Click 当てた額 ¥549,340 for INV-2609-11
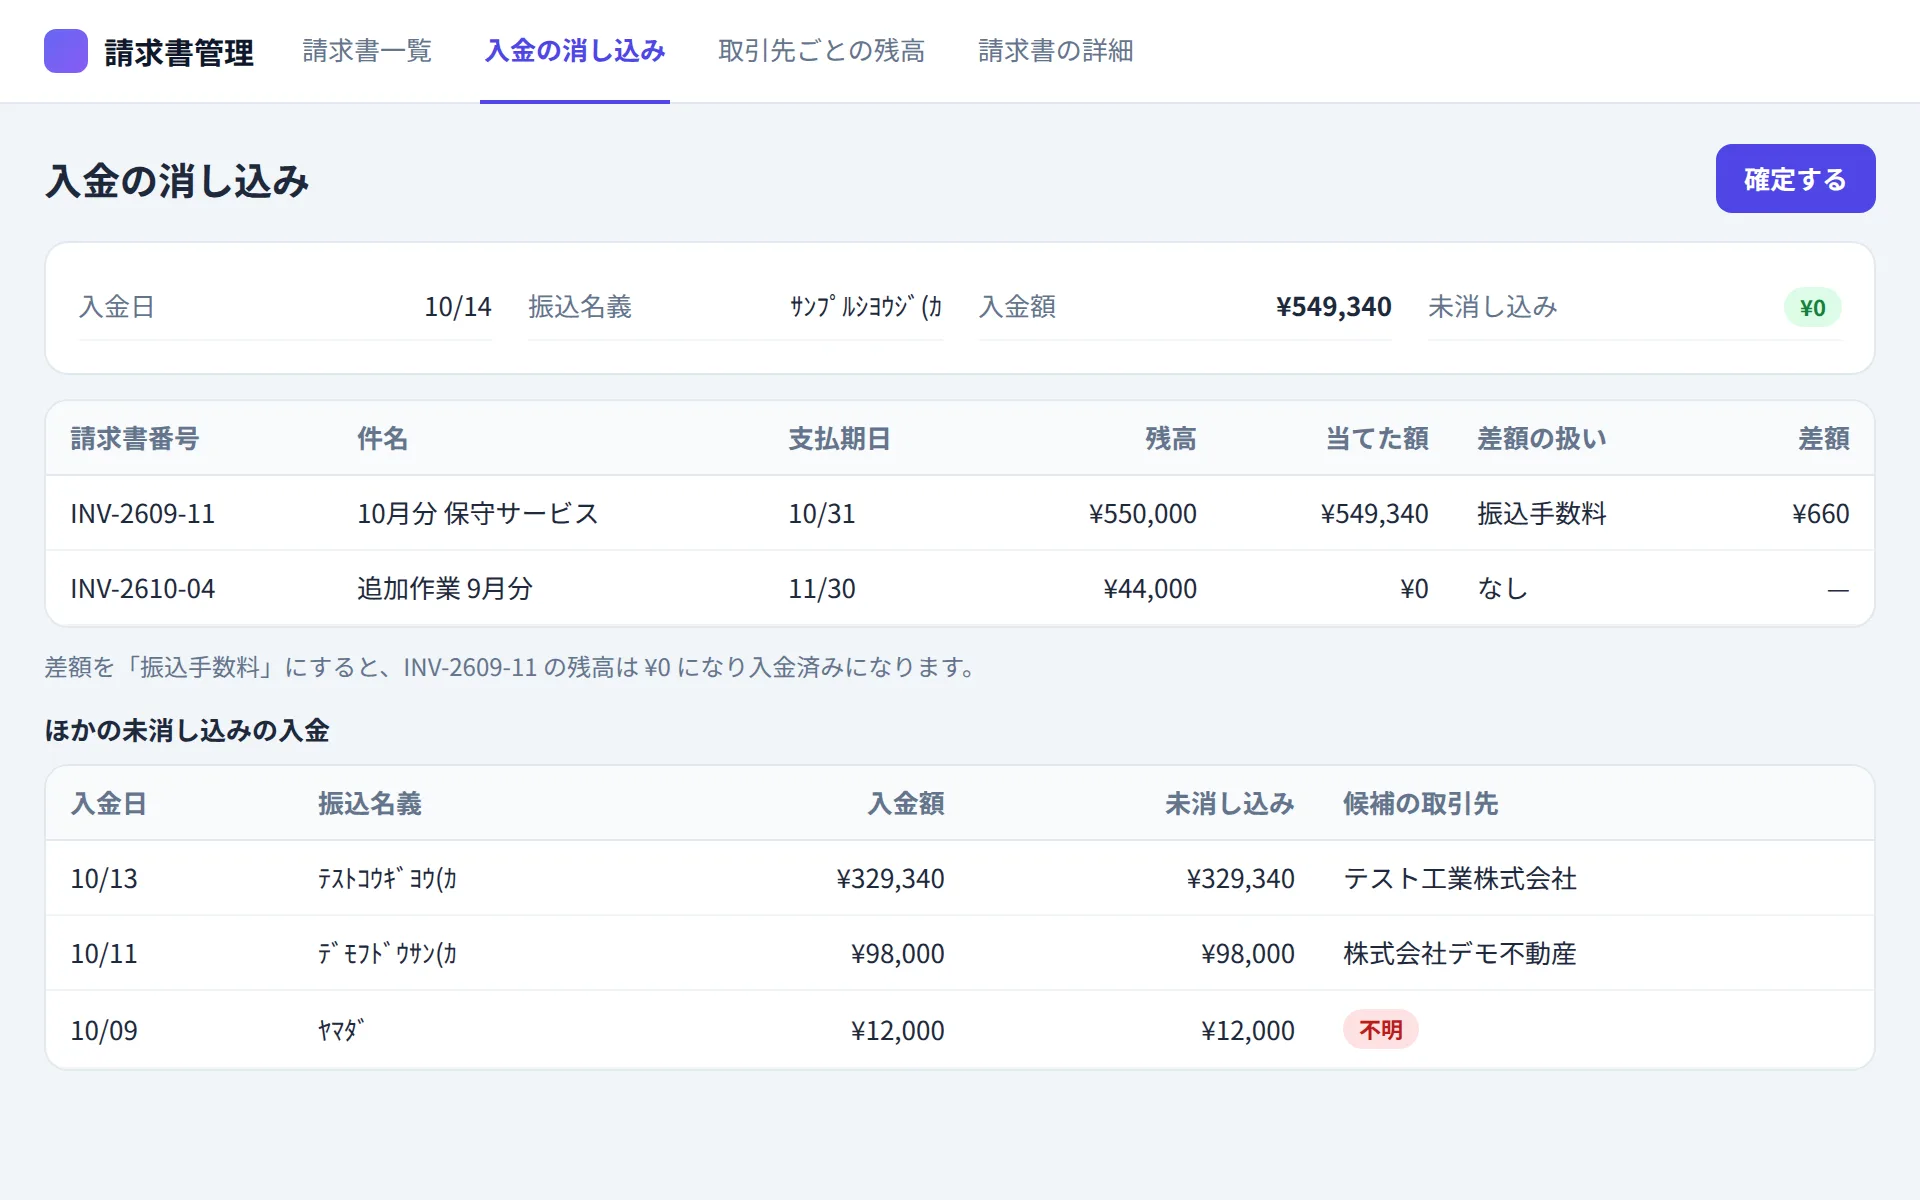This screenshot has width=1920, height=1200. pos(1374,514)
